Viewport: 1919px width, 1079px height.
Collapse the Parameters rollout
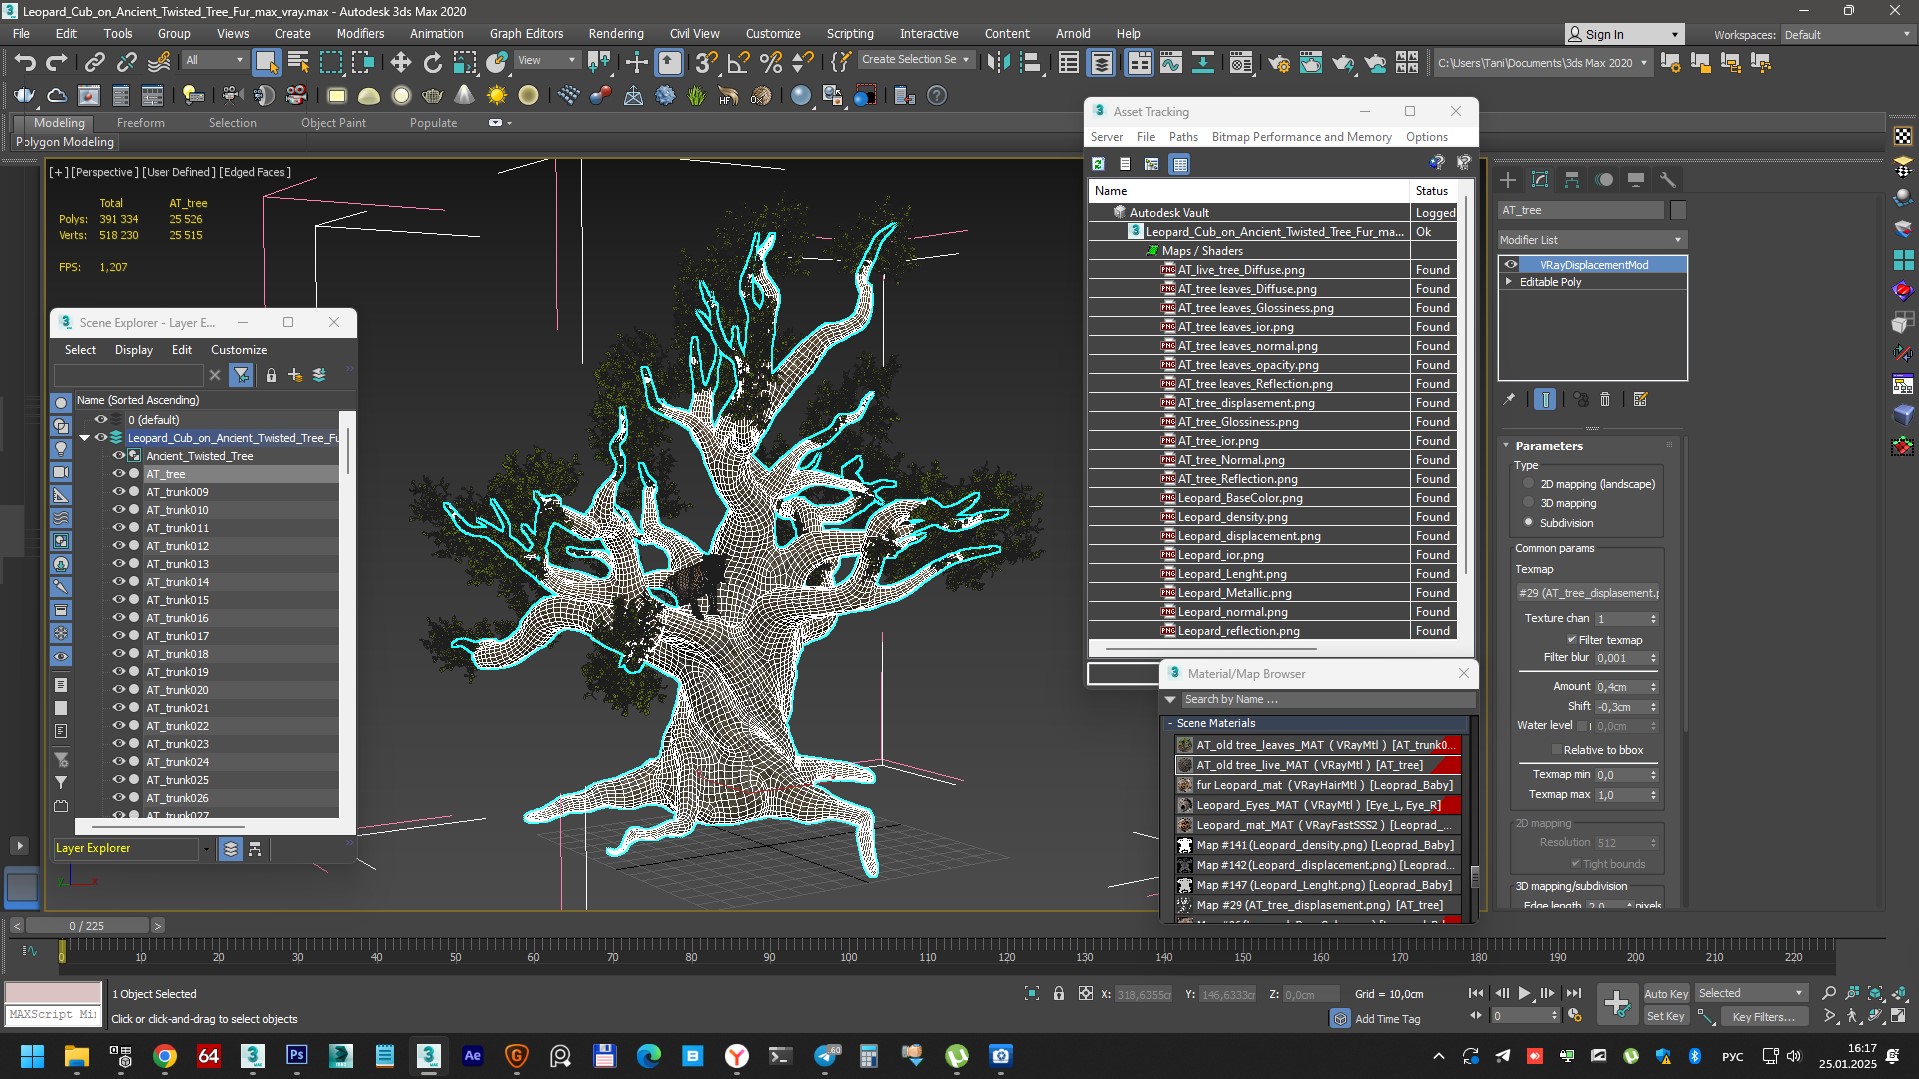pos(1506,446)
